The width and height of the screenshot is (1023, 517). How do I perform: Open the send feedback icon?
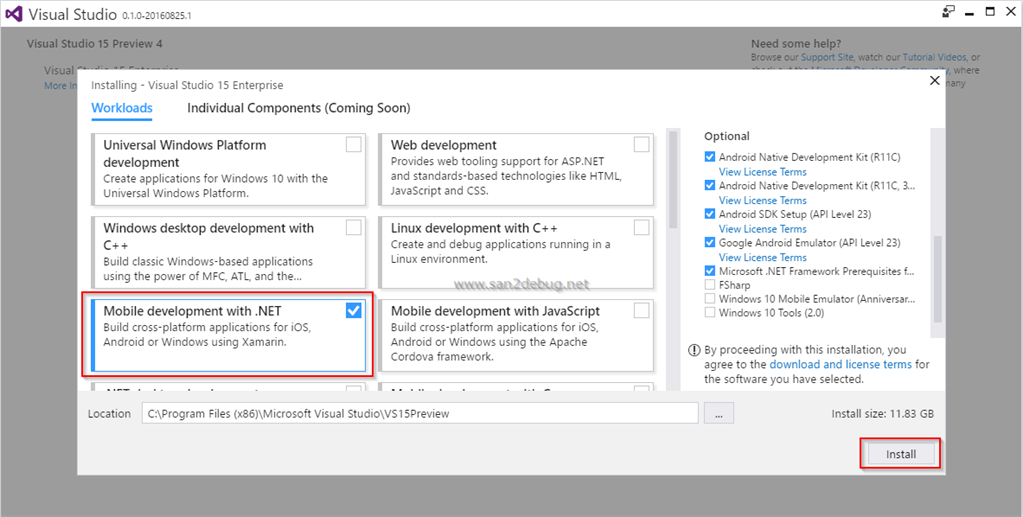tap(948, 12)
